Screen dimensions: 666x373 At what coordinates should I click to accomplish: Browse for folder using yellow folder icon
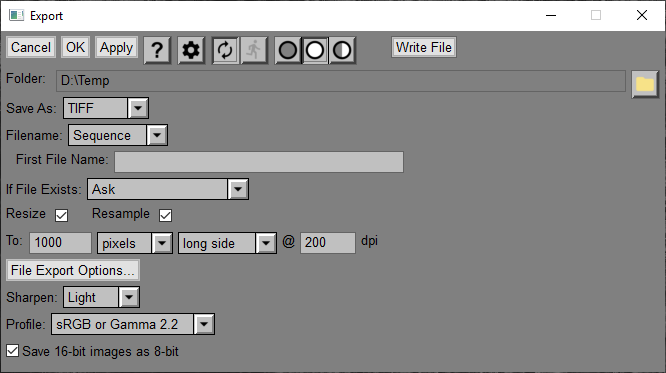point(645,84)
